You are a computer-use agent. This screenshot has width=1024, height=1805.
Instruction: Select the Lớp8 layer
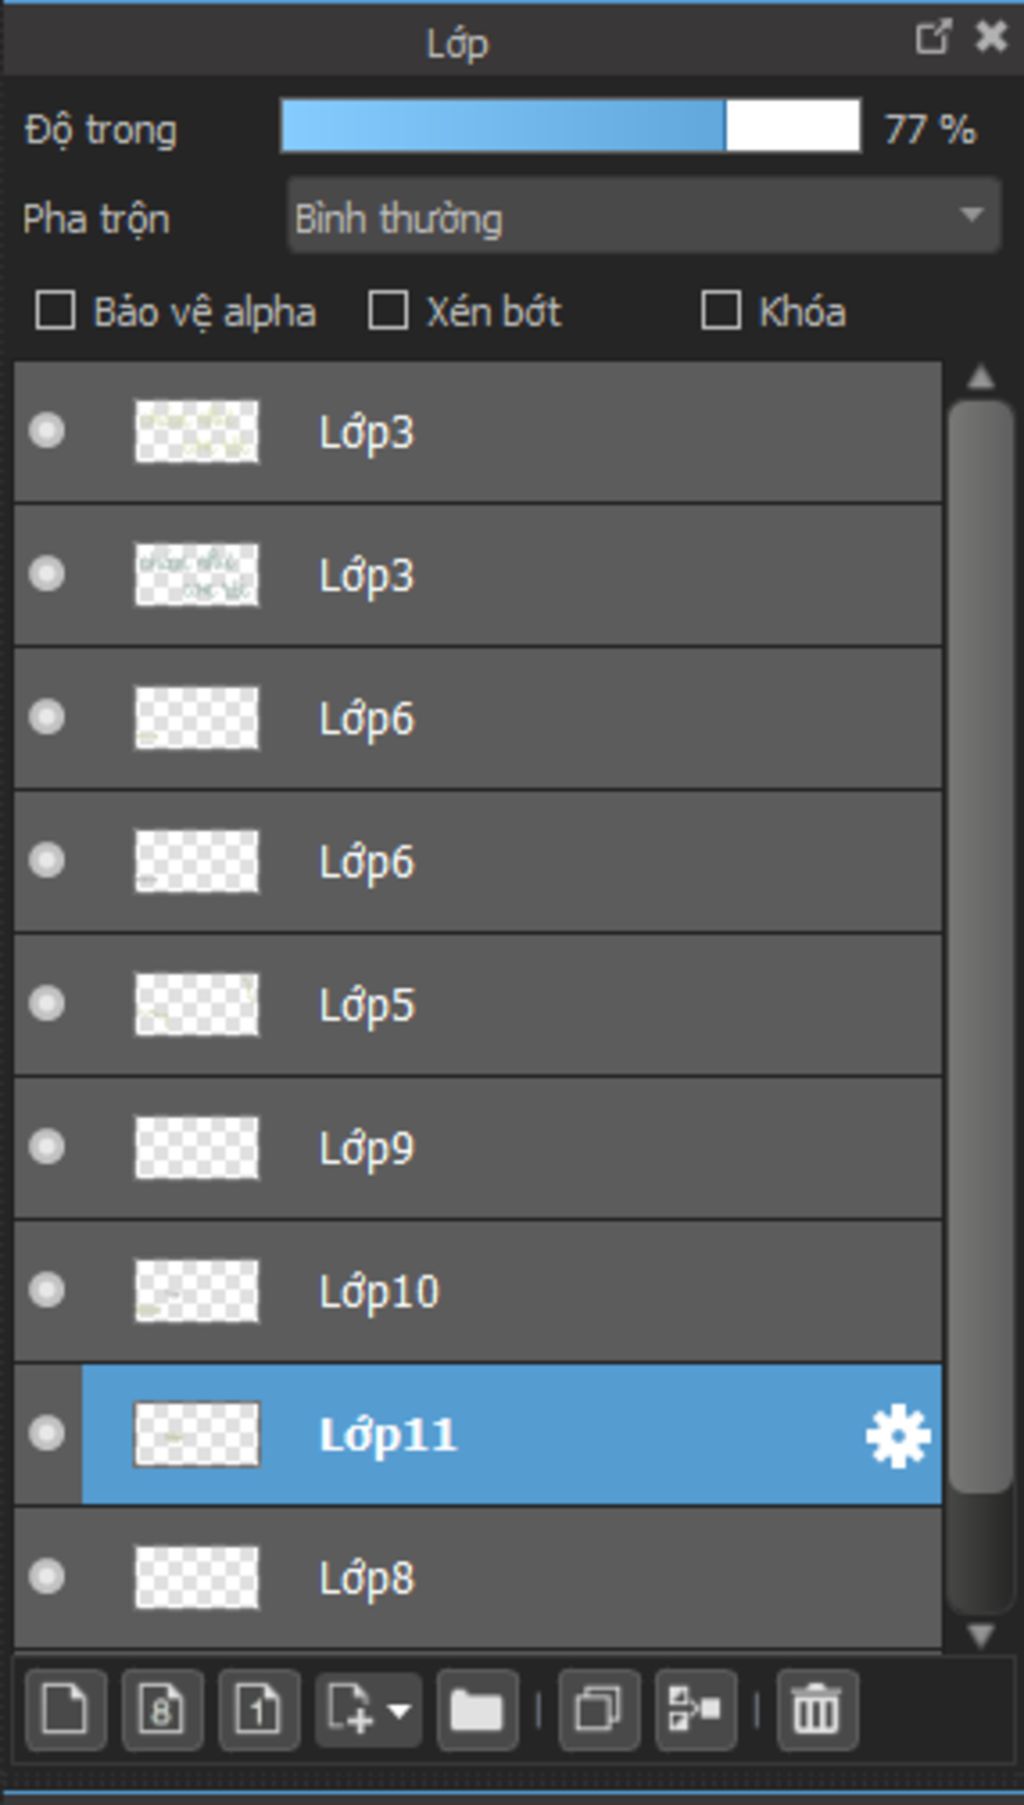pos(600,1578)
